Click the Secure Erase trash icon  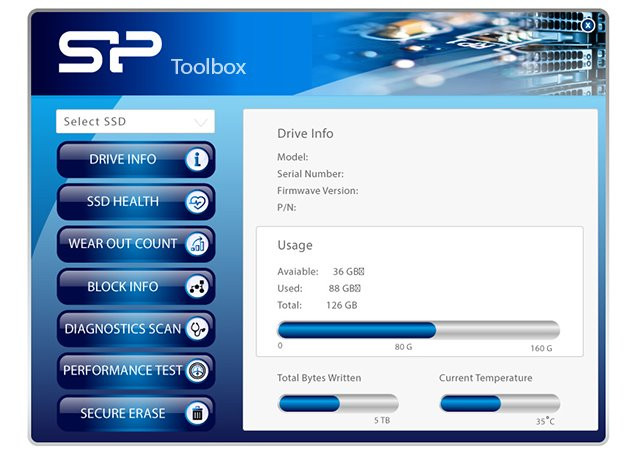pos(197,413)
